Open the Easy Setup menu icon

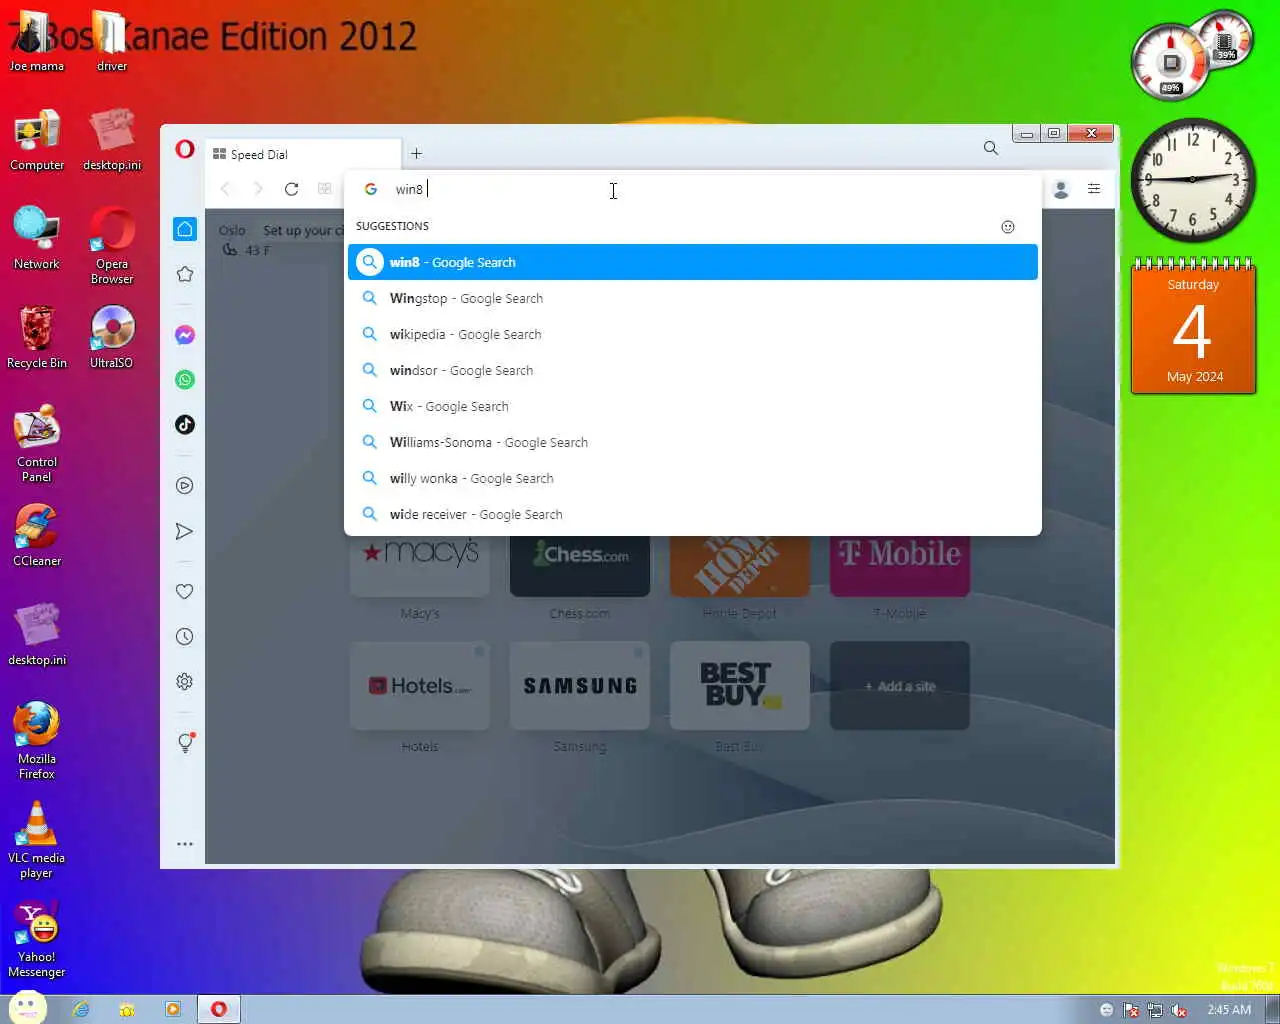(x=1094, y=189)
